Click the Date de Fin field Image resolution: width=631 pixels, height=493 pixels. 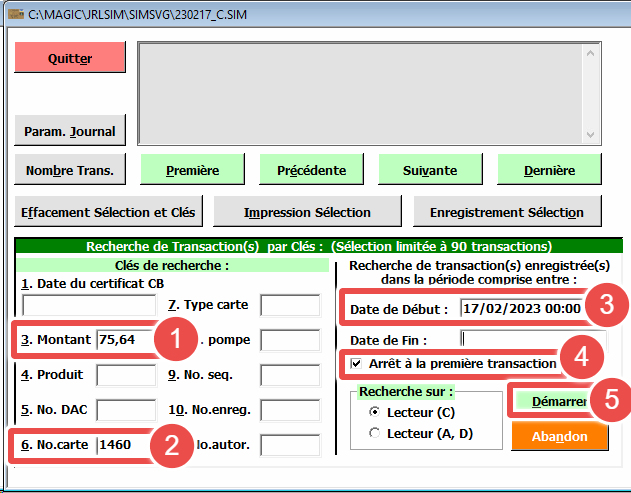tap(520, 340)
